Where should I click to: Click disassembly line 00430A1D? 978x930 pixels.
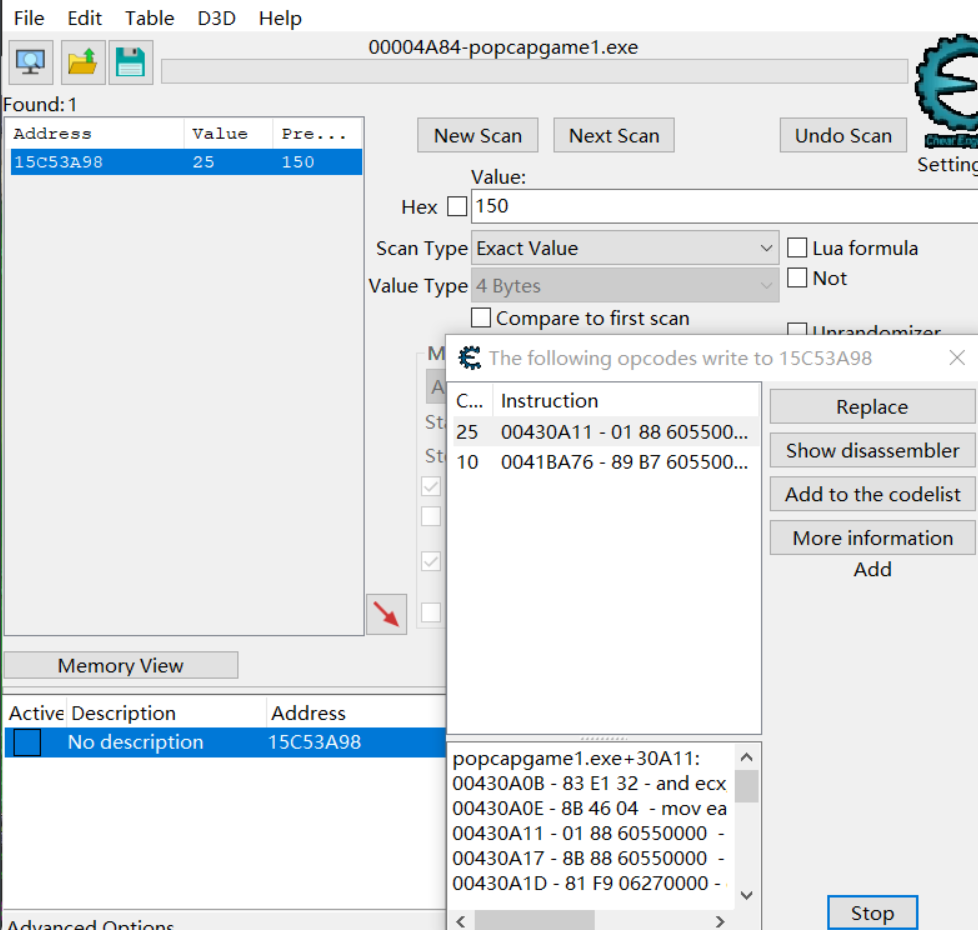(x=589, y=883)
